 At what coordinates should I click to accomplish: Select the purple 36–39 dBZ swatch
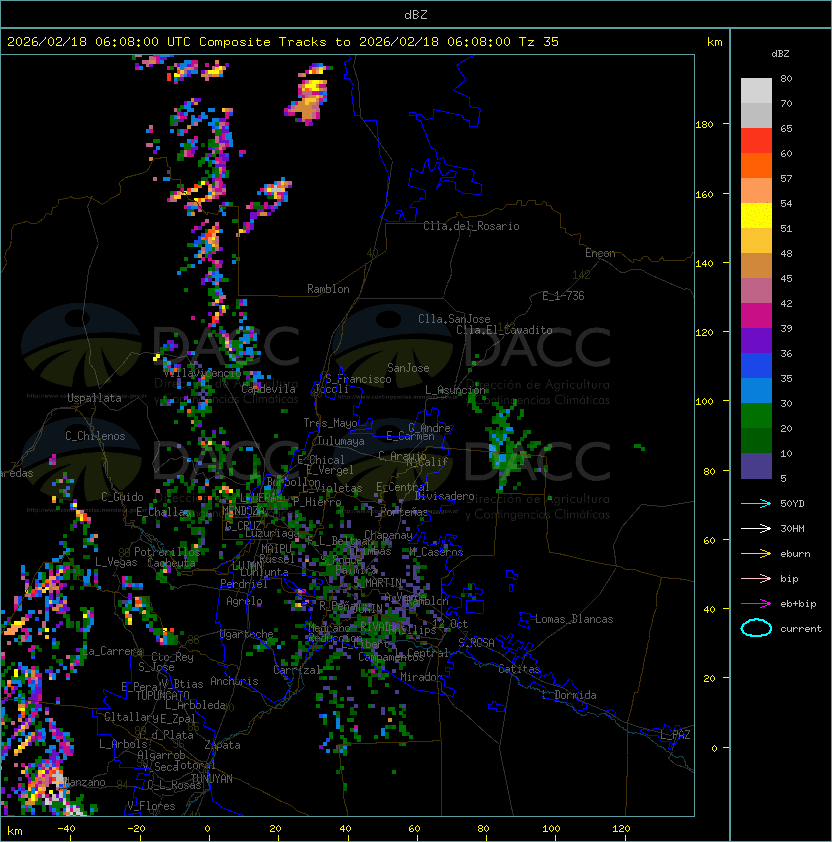pyautogui.click(x=756, y=340)
